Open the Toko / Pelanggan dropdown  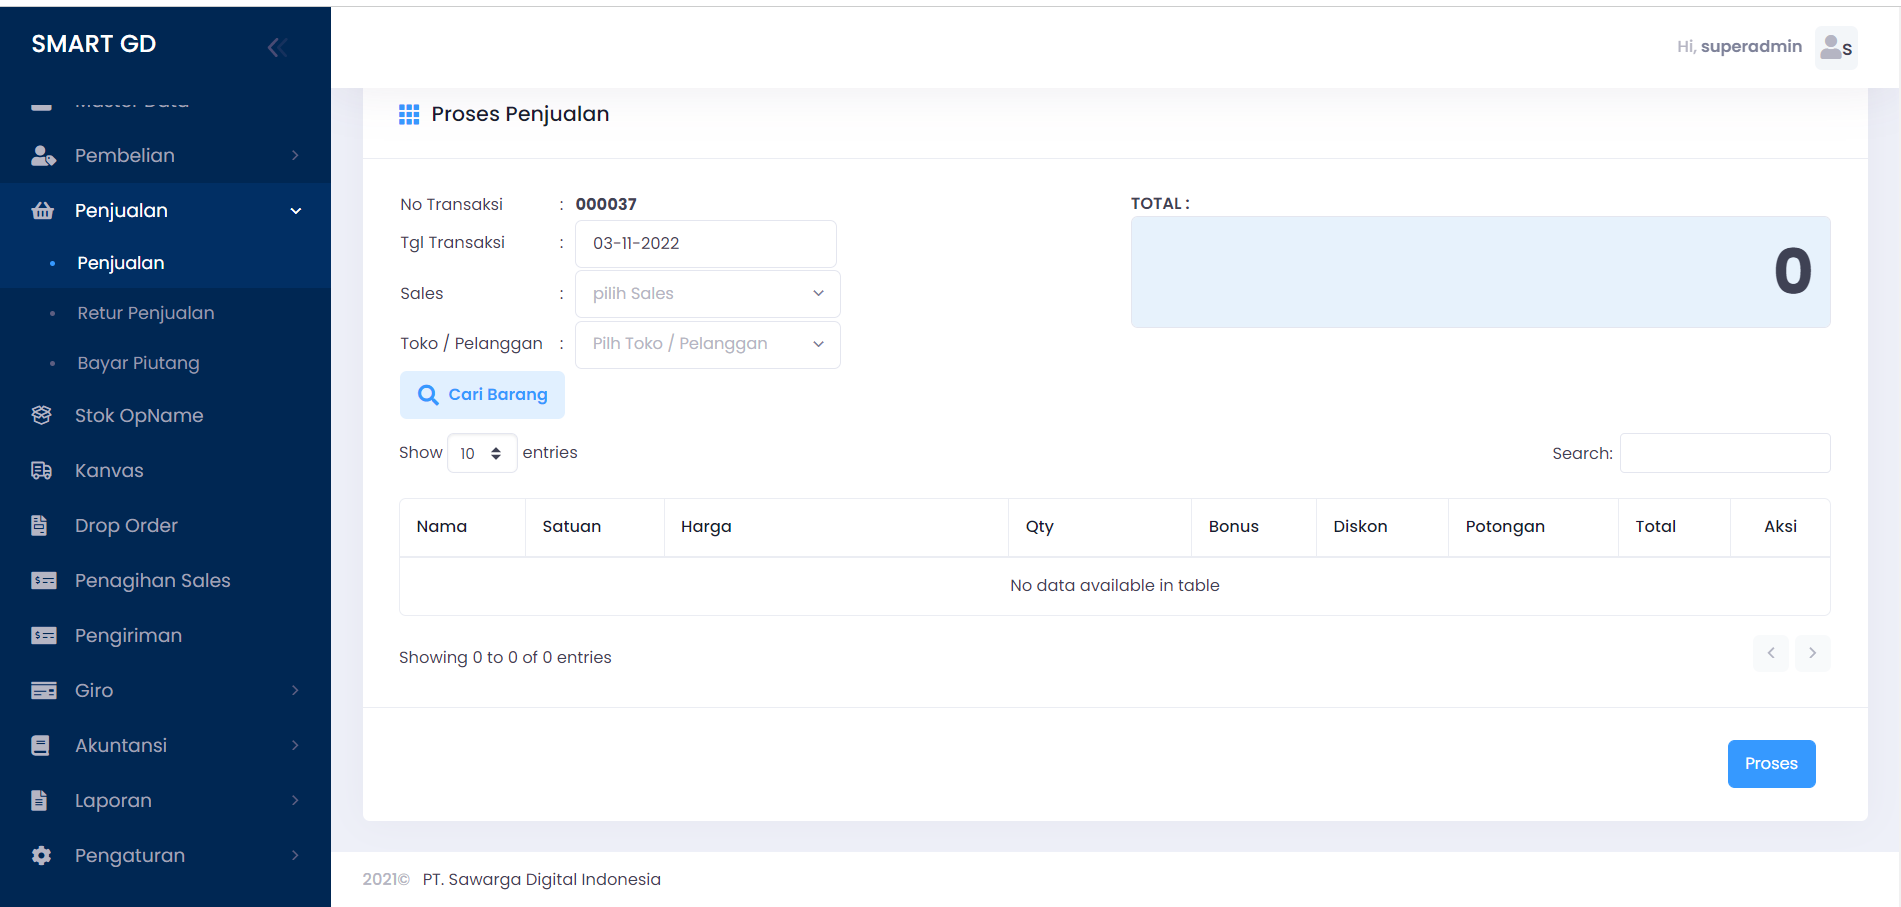click(707, 344)
